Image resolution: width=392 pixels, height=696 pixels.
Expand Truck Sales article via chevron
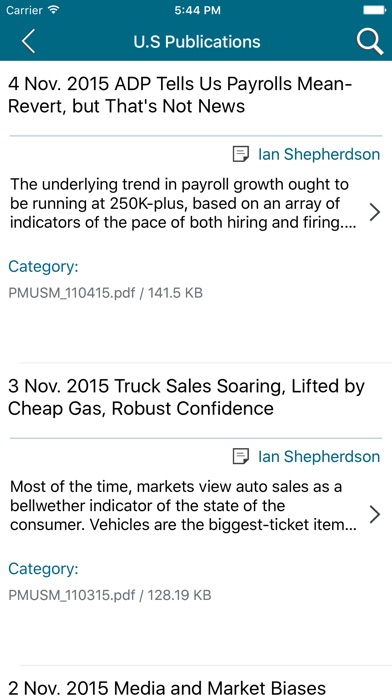[x=375, y=515]
